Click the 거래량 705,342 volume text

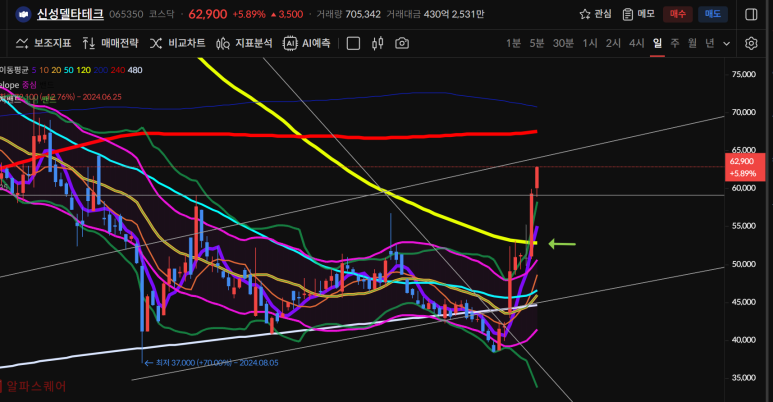tap(349, 14)
